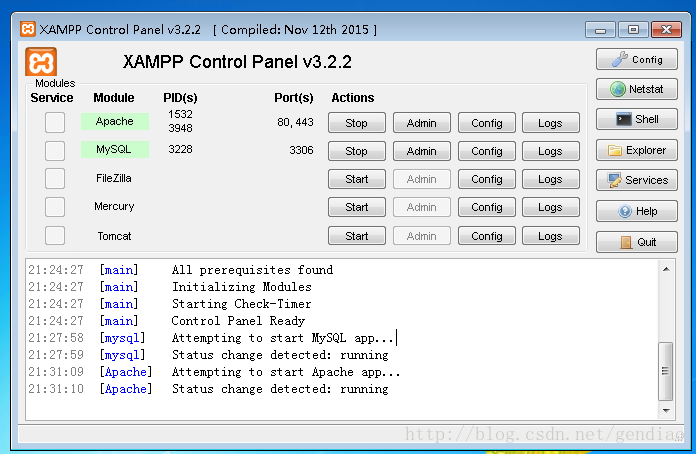Select the Apache module label
This screenshot has height=454, width=696.
coord(115,121)
